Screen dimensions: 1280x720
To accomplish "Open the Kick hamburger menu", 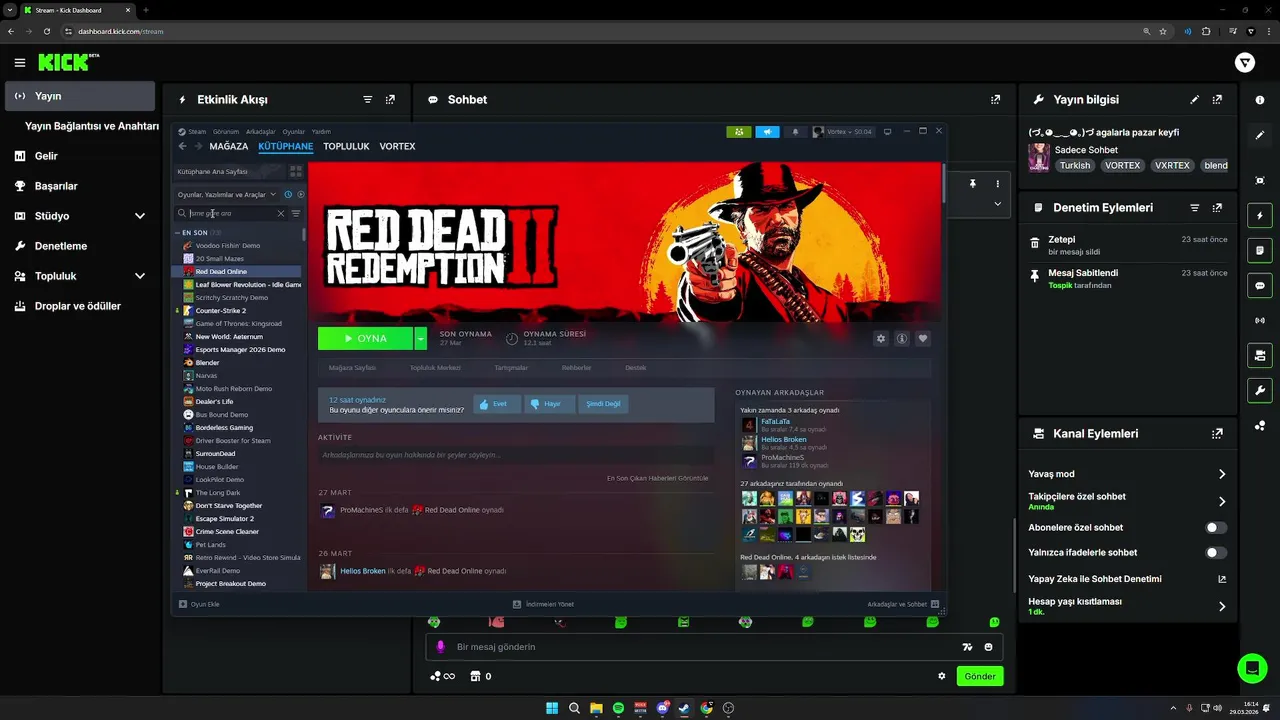I will click(20, 63).
